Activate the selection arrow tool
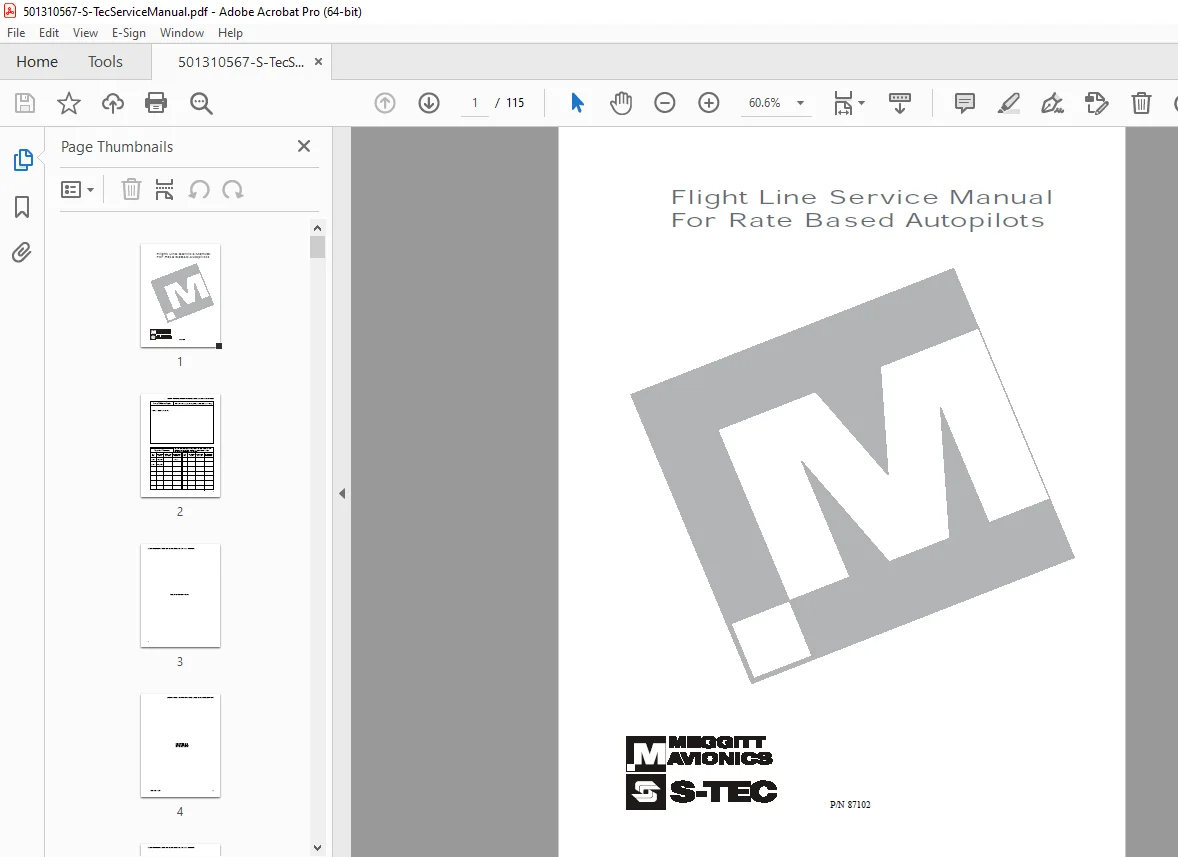The height and width of the screenshot is (857, 1178). pos(577,103)
